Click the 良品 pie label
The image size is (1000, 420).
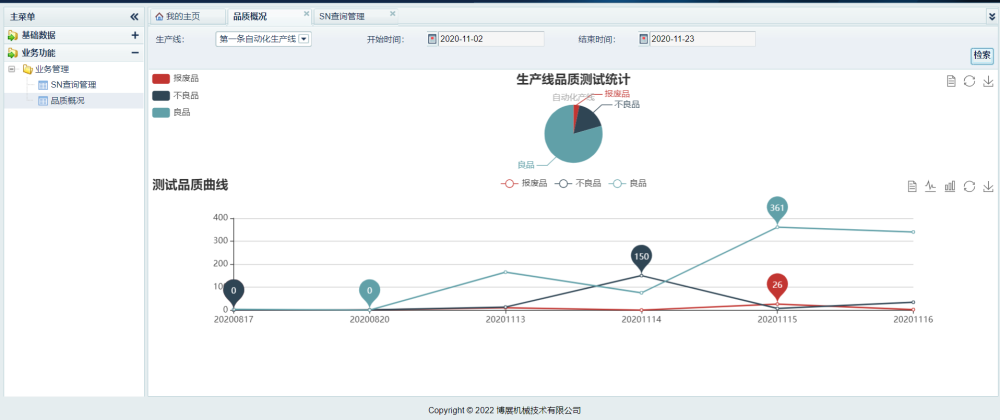pos(526,165)
